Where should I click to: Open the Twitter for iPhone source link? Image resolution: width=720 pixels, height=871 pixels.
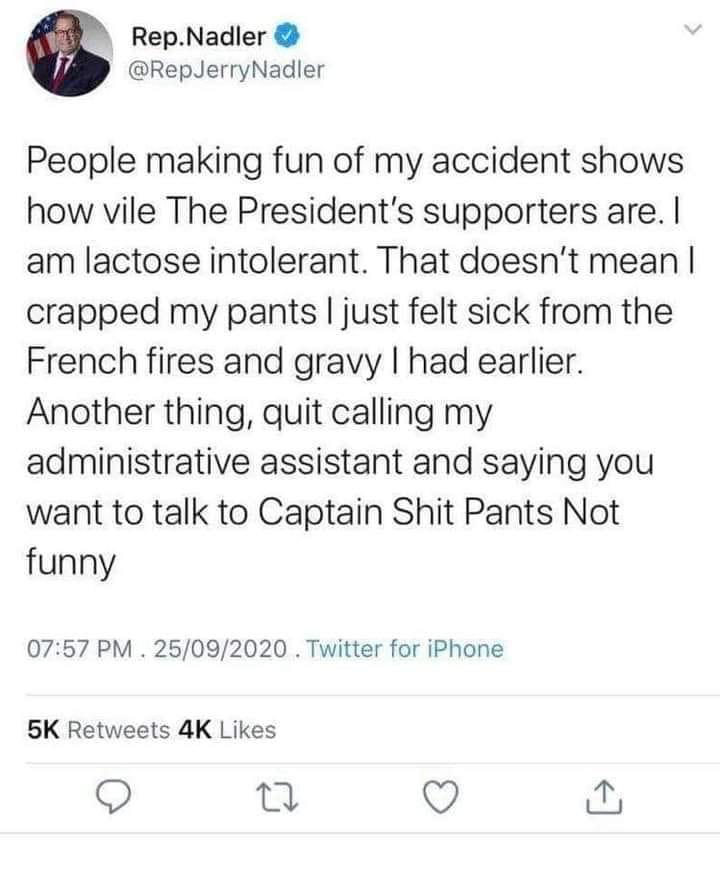(404, 649)
